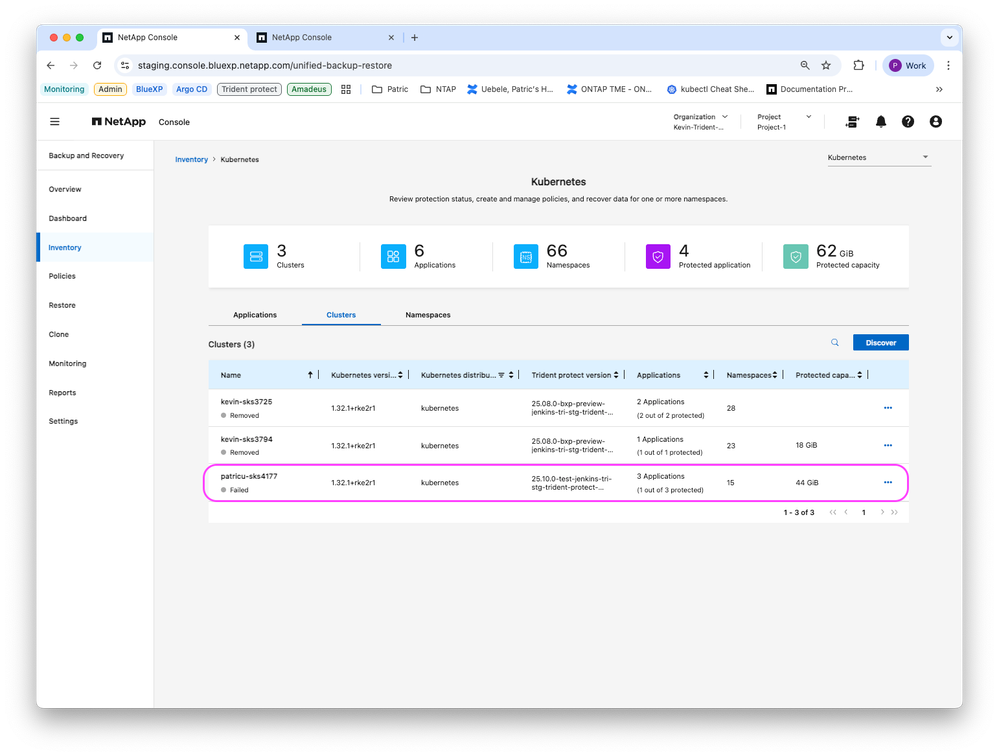Go to last page in pagination
Screen dimensions: 999x756
[895, 512]
